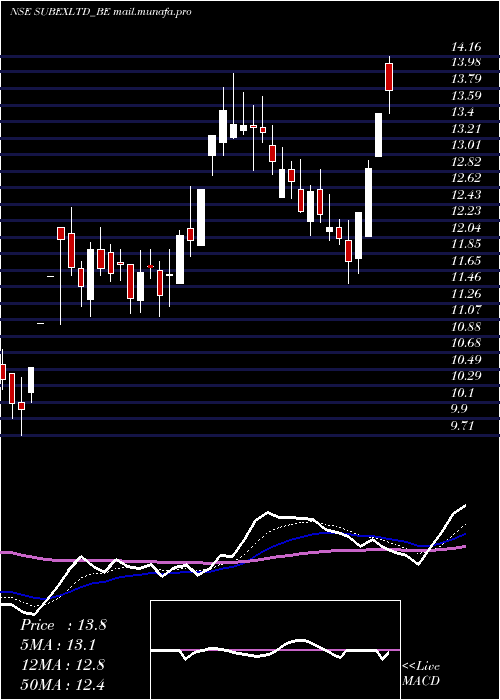Click the 12.43 price axis label
This screenshot has width=500, height=700.
[x=467, y=195]
